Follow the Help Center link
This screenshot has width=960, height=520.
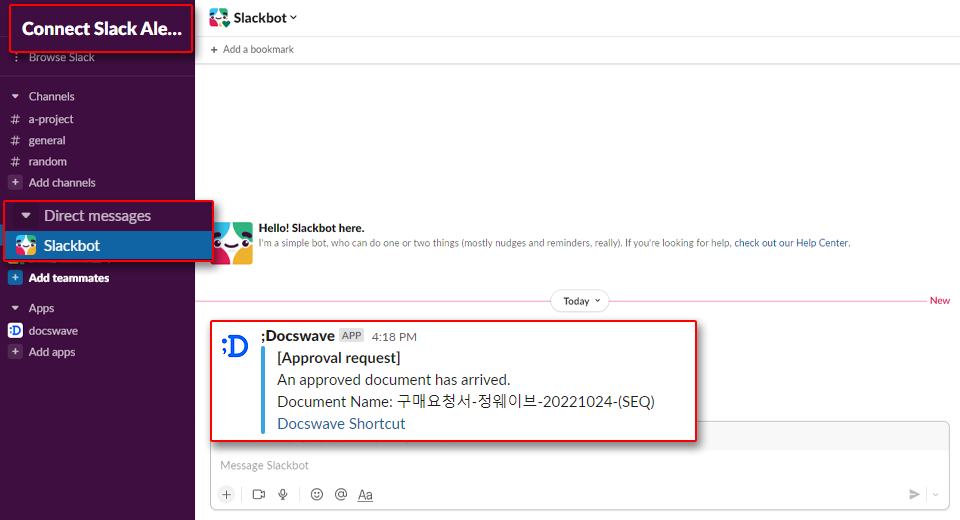pos(822,243)
